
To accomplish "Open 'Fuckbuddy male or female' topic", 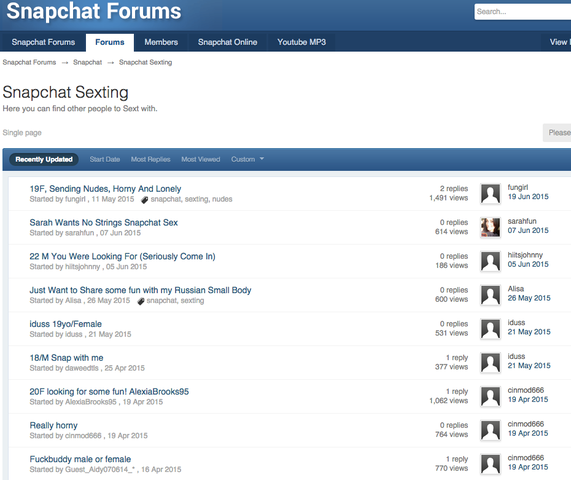I will click(80, 459).
